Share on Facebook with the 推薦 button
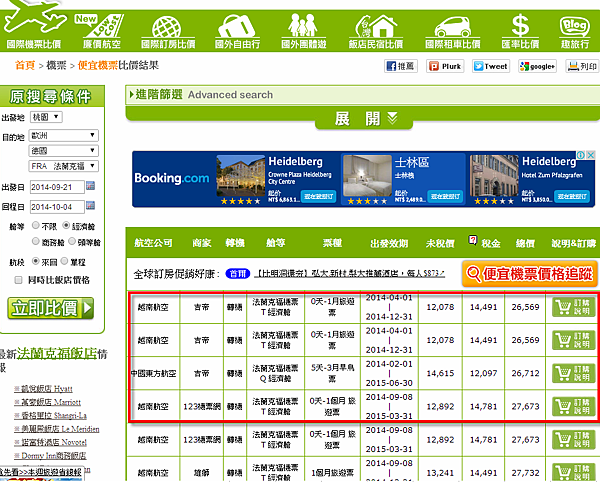The image size is (600, 482). pyautogui.click(x=400, y=66)
